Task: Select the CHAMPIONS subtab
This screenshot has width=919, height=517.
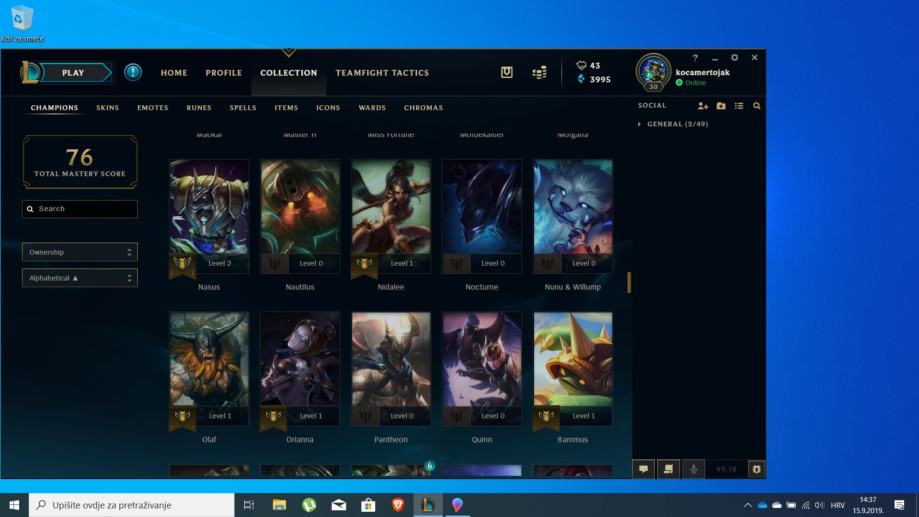Action: pos(54,108)
